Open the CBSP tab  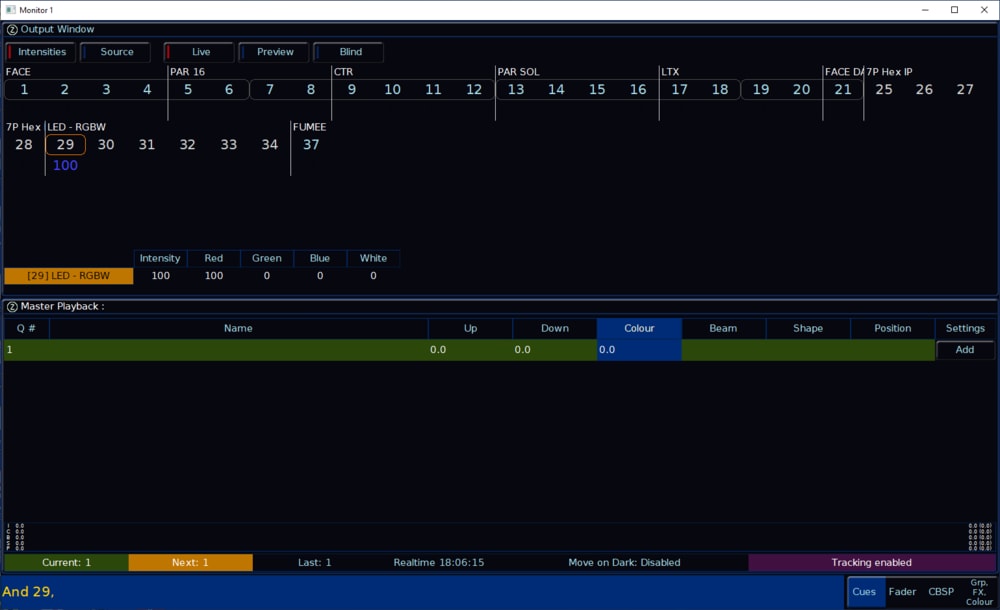[941, 592]
